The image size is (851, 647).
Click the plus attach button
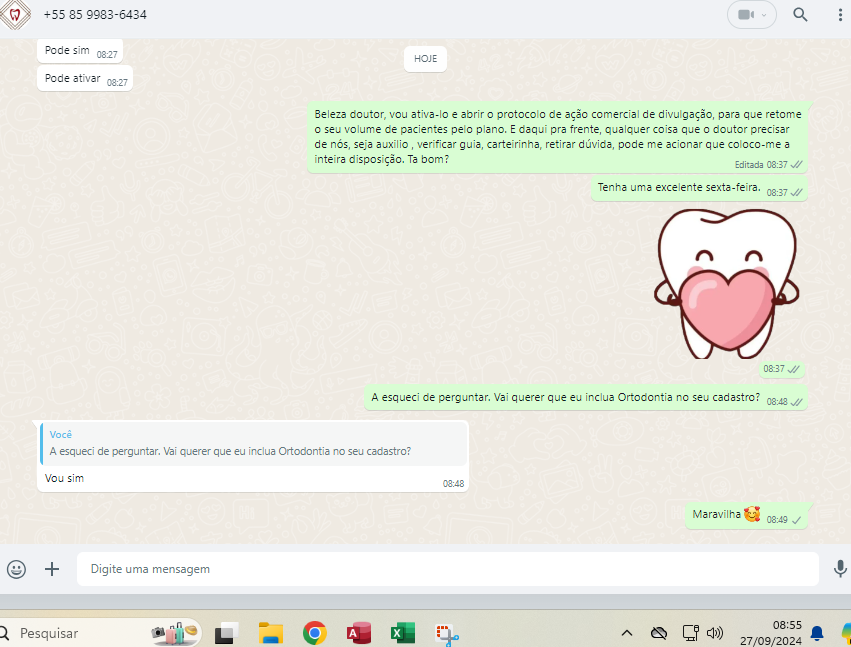(x=52, y=569)
